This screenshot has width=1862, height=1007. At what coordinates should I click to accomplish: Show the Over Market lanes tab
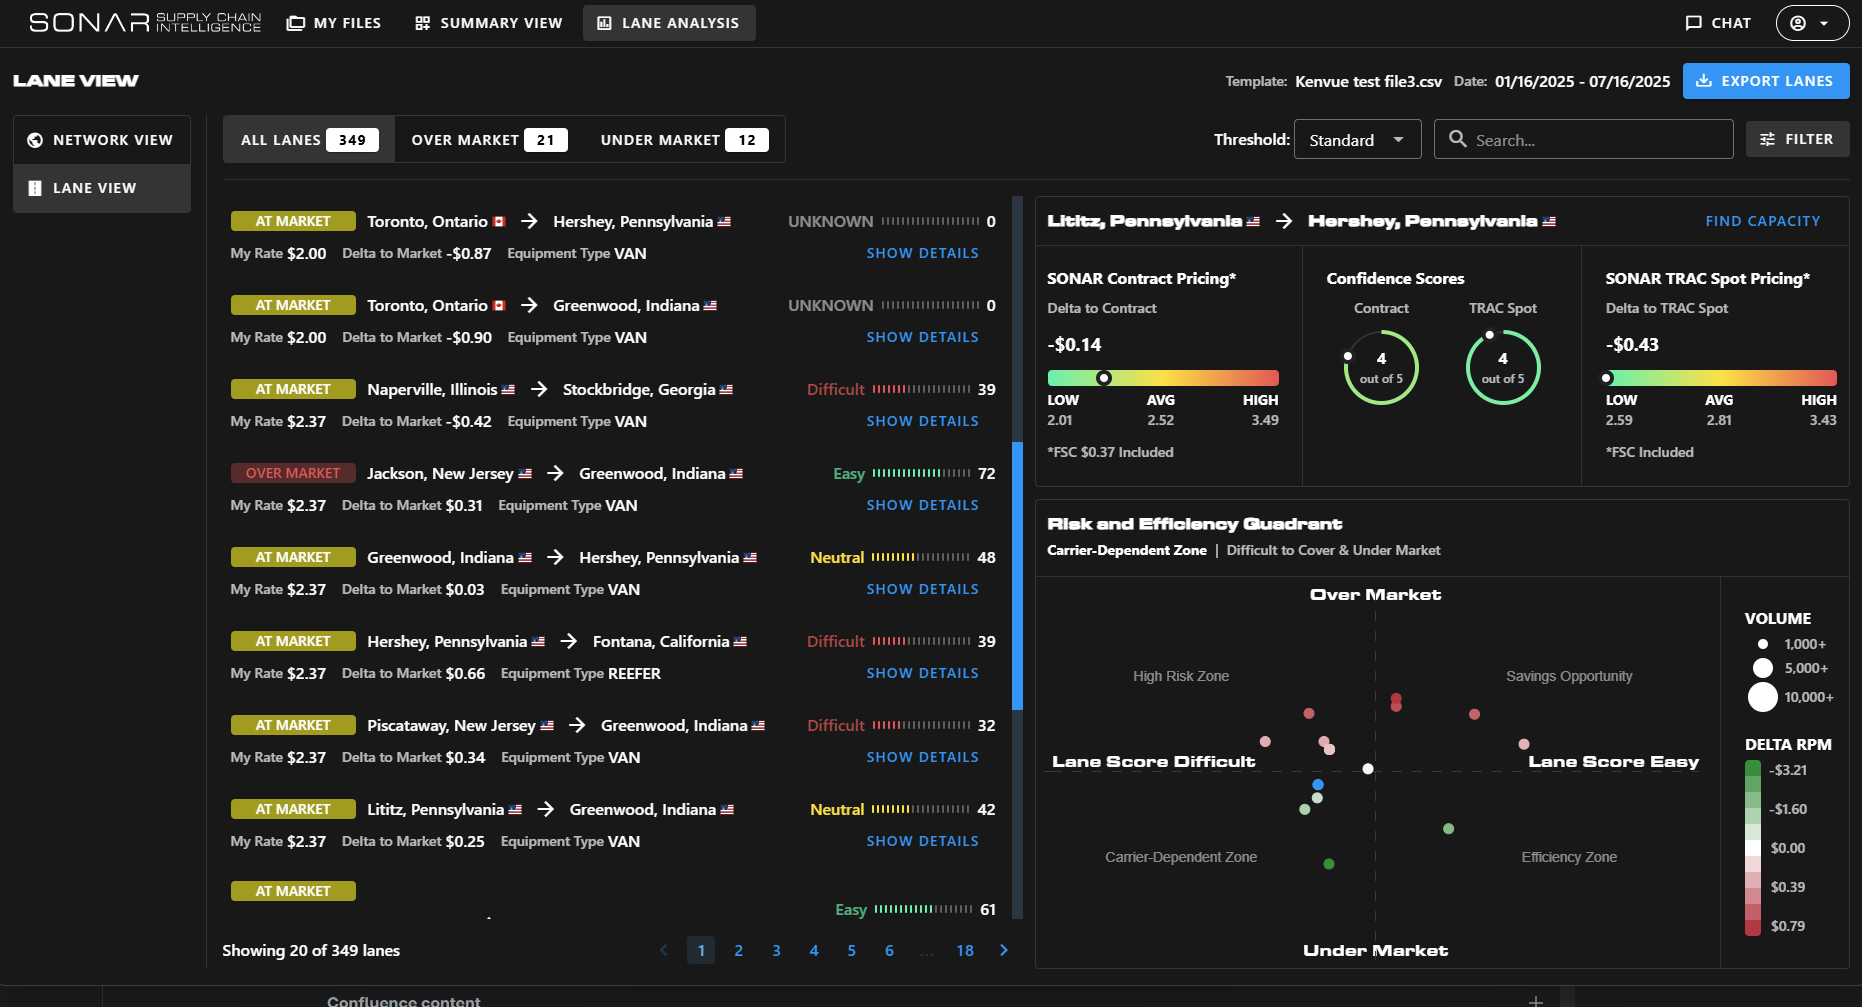(489, 140)
